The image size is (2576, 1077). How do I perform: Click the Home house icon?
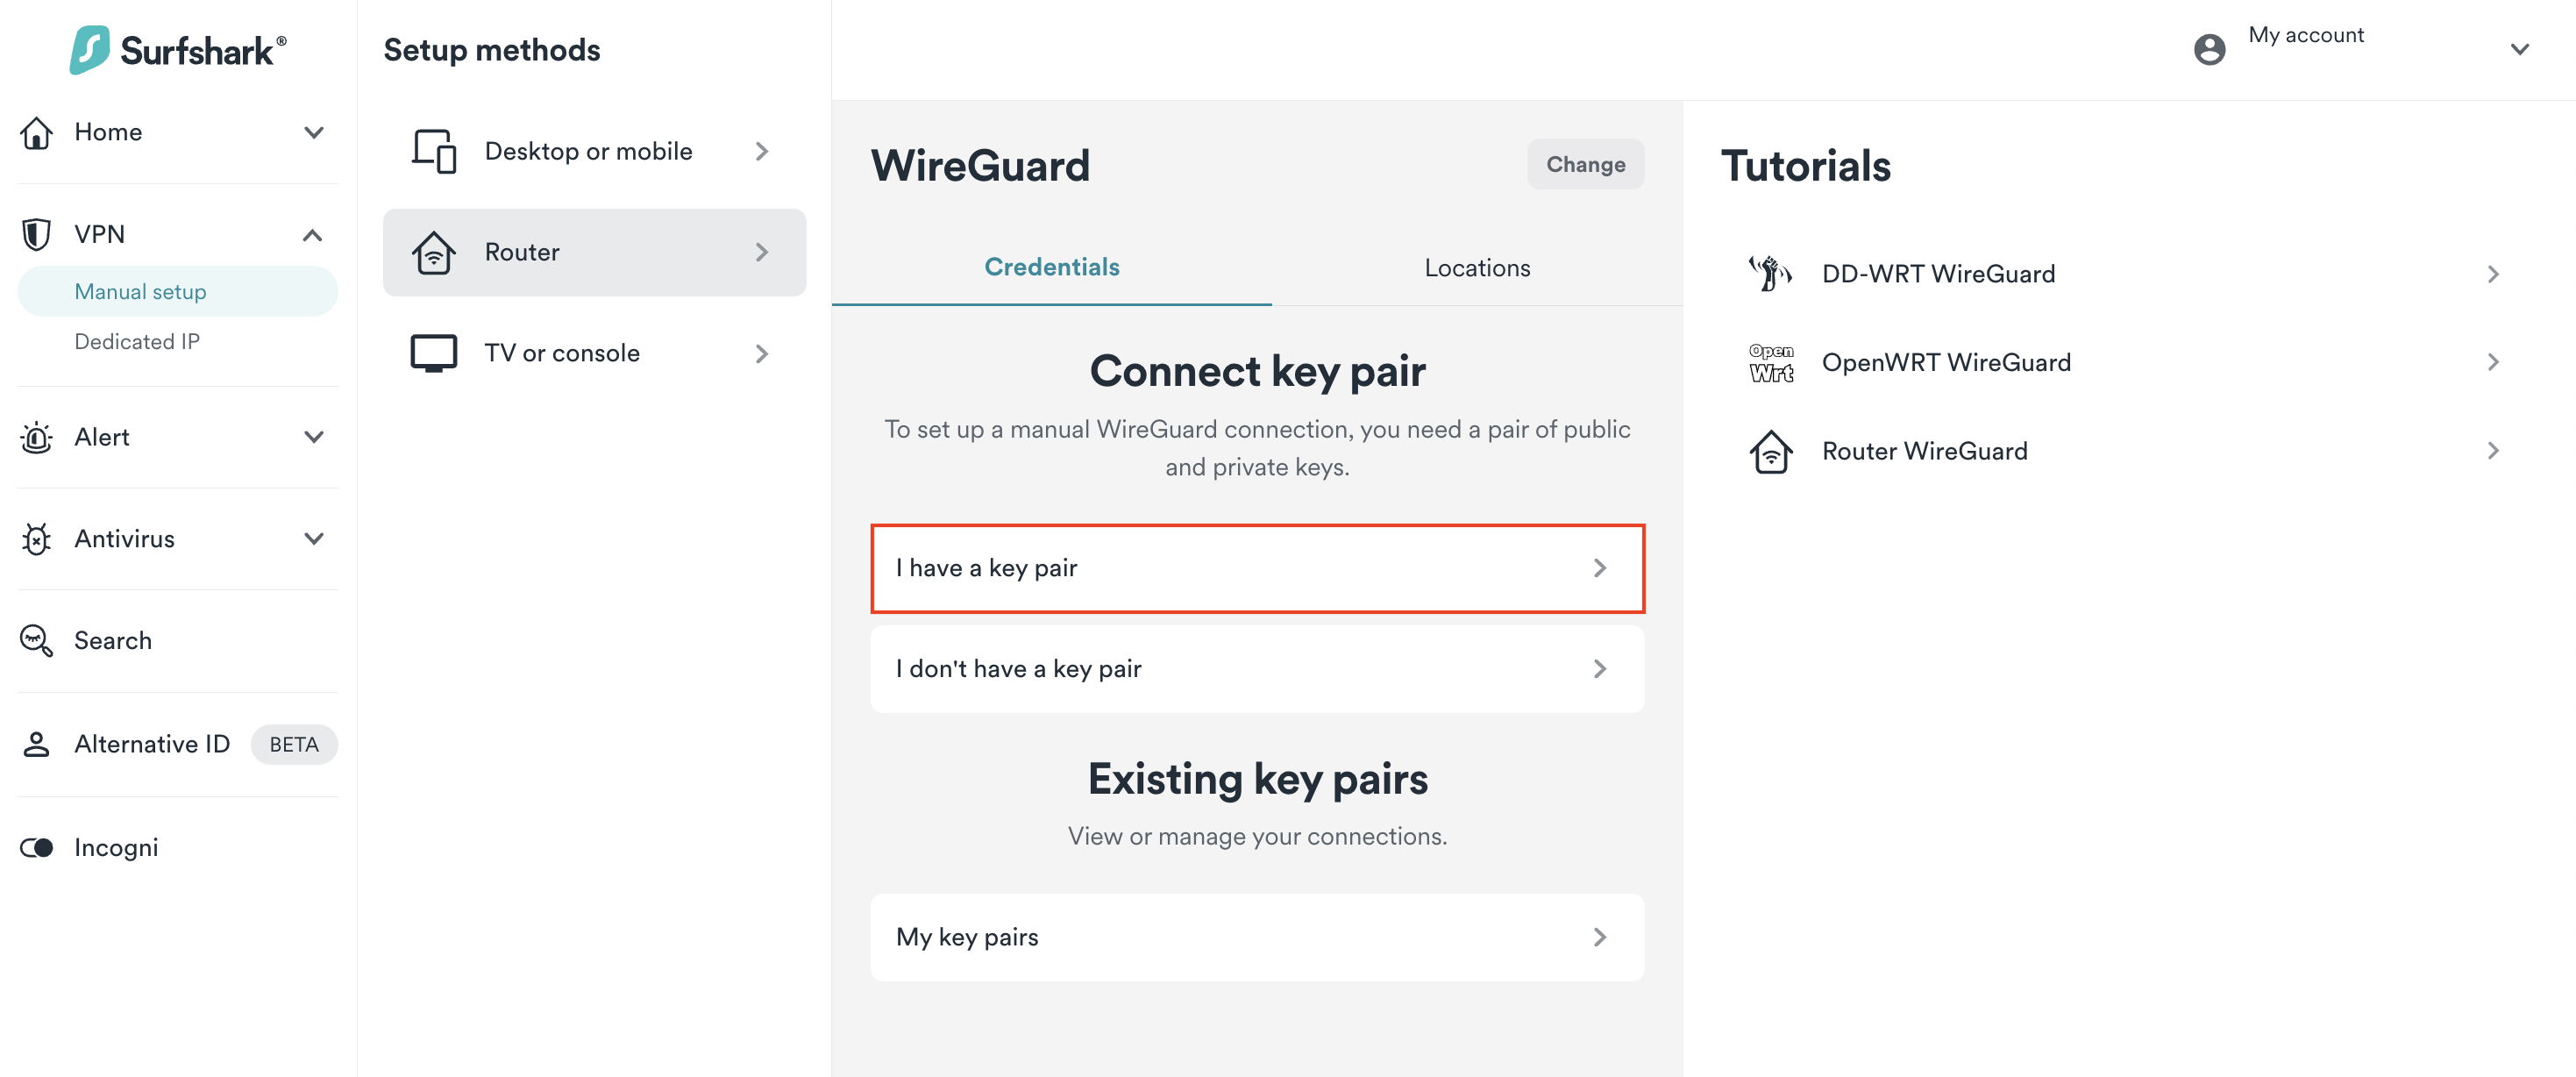point(37,132)
